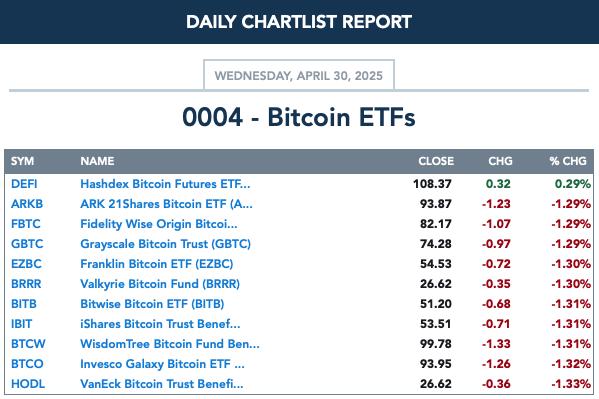Open Valkyrie Bitcoin Fund (BRRR) link
Viewport: 599px width, 399px height.
(x=160, y=284)
